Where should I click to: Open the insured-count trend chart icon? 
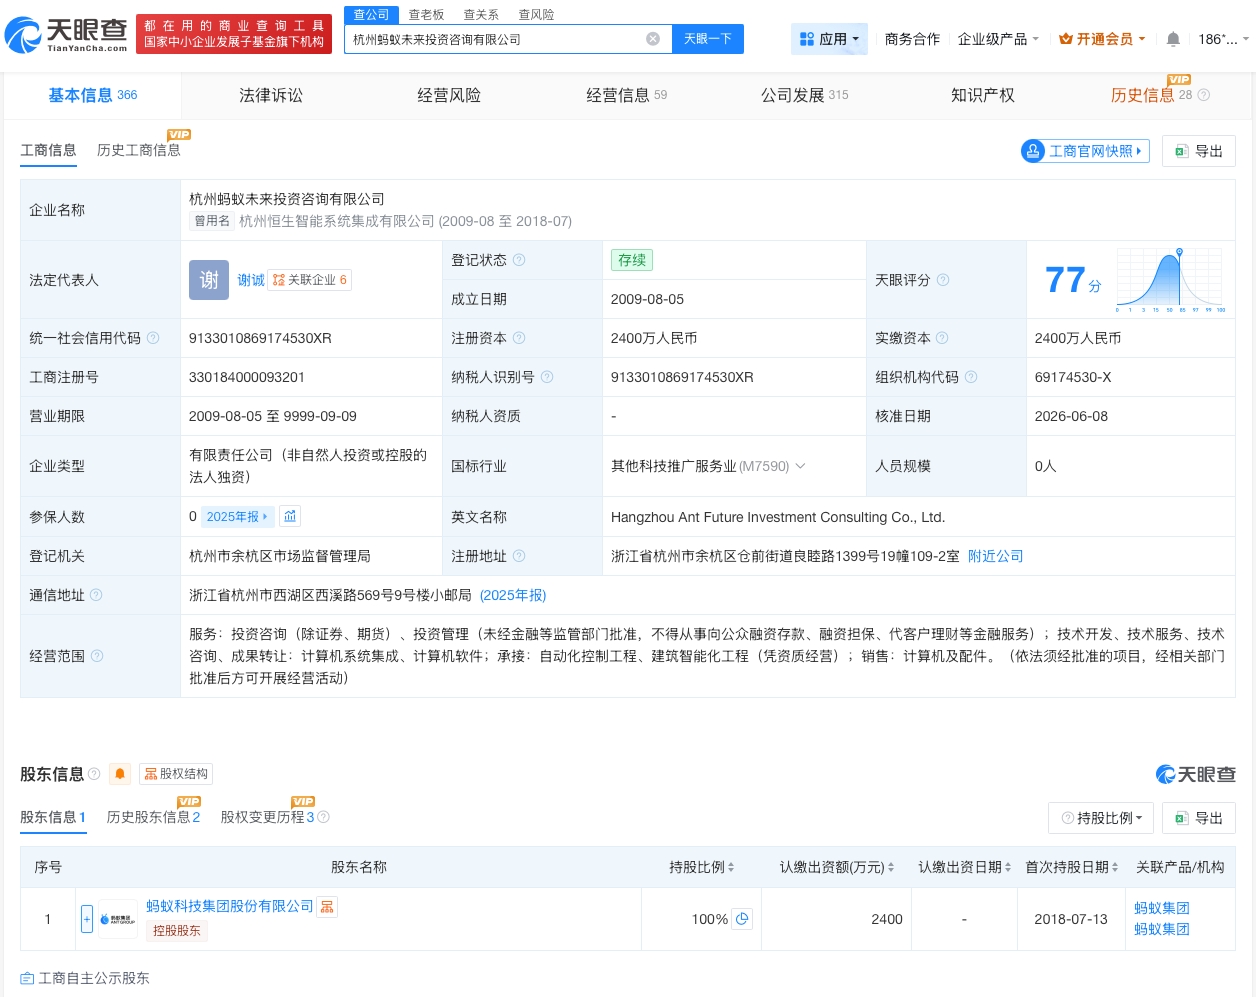coord(290,516)
